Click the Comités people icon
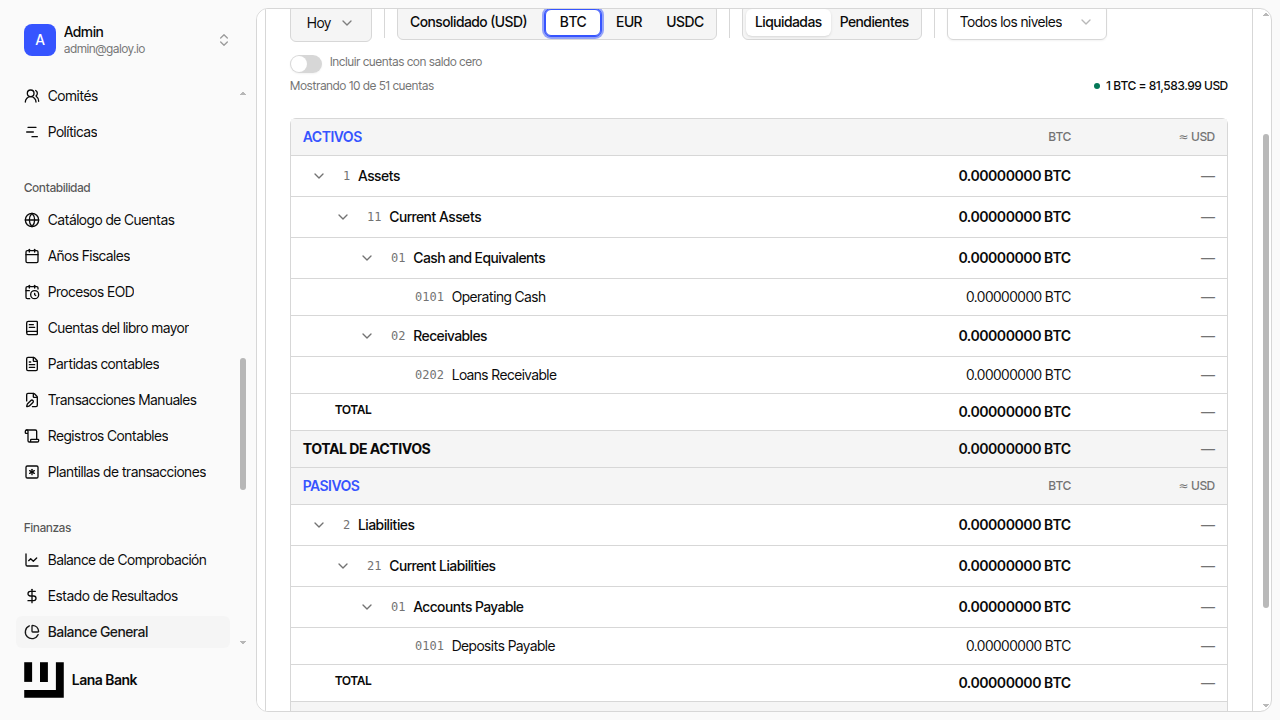The image size is (1280, 720). (32, 96)
